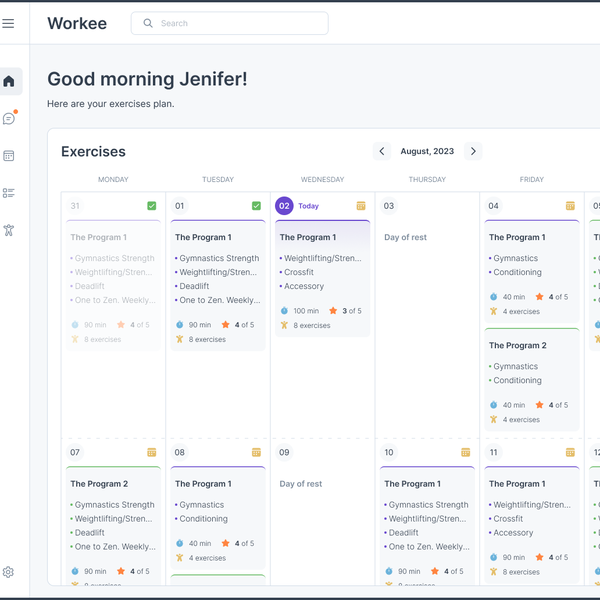Image resolution: width=600 pixels, height=600 pixels.
Task: Click star rating icon on day 01 card
Action: point(225,324)
